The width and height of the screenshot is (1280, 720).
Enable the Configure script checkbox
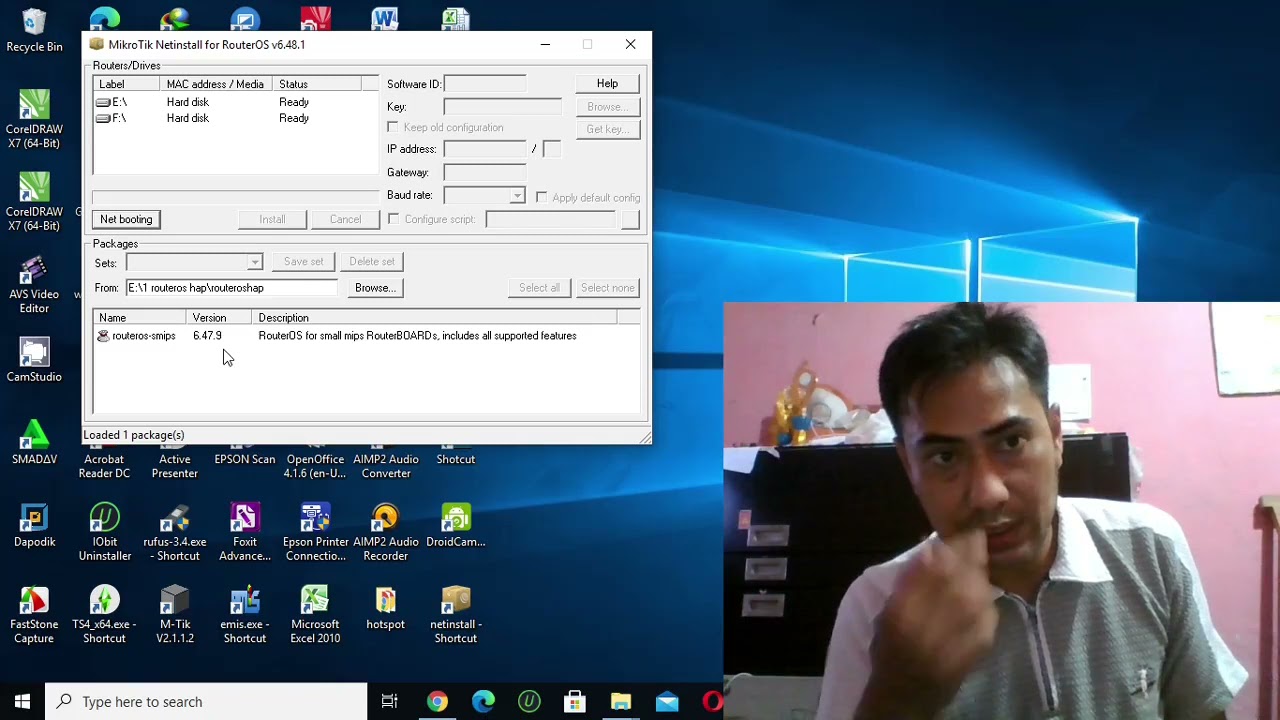pos(394,219)
